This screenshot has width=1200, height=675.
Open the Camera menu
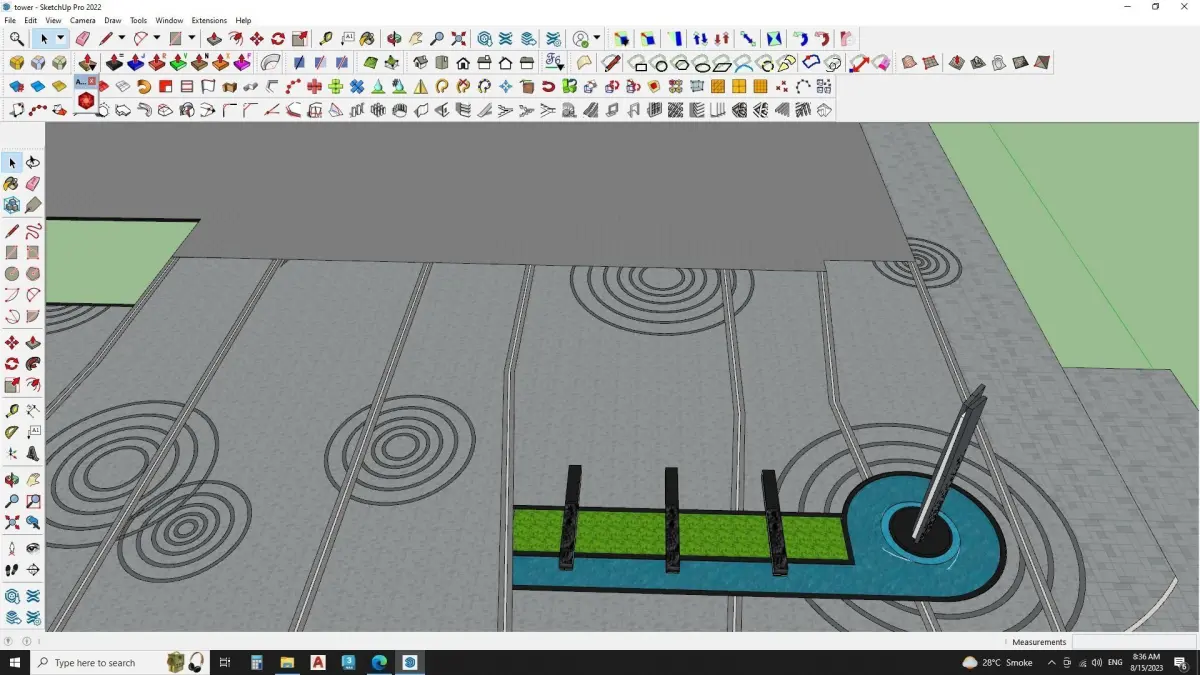point(83,20)
